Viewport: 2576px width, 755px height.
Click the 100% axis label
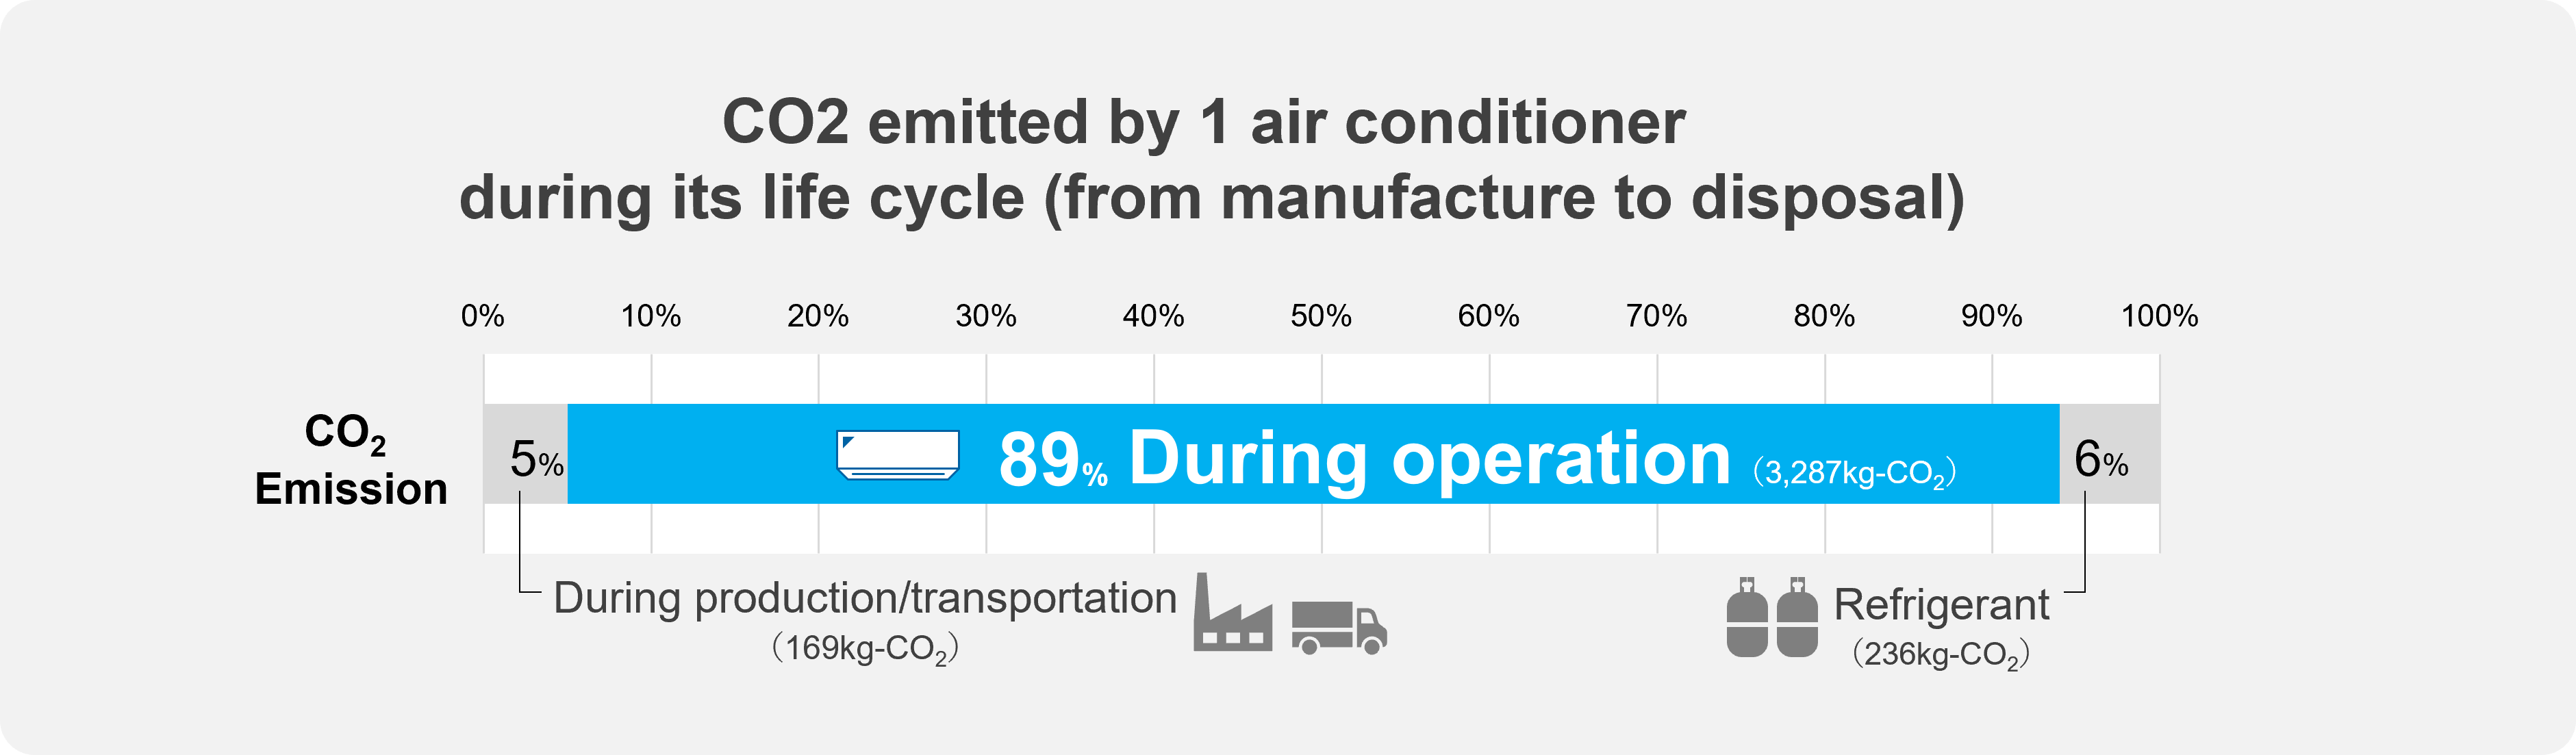coord(2159,317)
